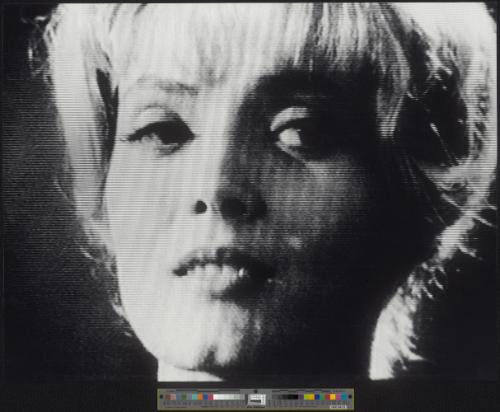Image resolution: width=500 pixels, height=412 pixels.
Task: Select the cyan swatch at chart's end
Action: click(344, 397)
